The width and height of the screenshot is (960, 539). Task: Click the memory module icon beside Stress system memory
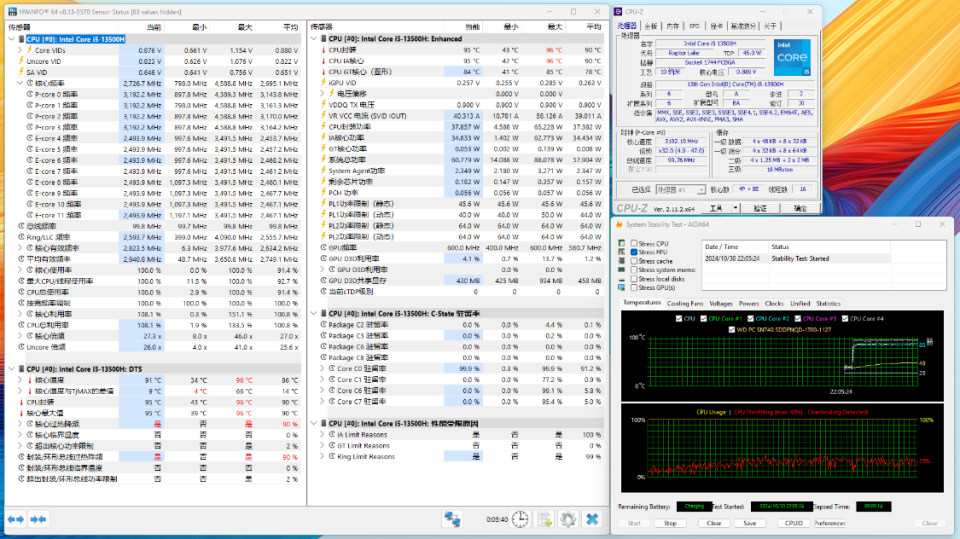point(621,270)
